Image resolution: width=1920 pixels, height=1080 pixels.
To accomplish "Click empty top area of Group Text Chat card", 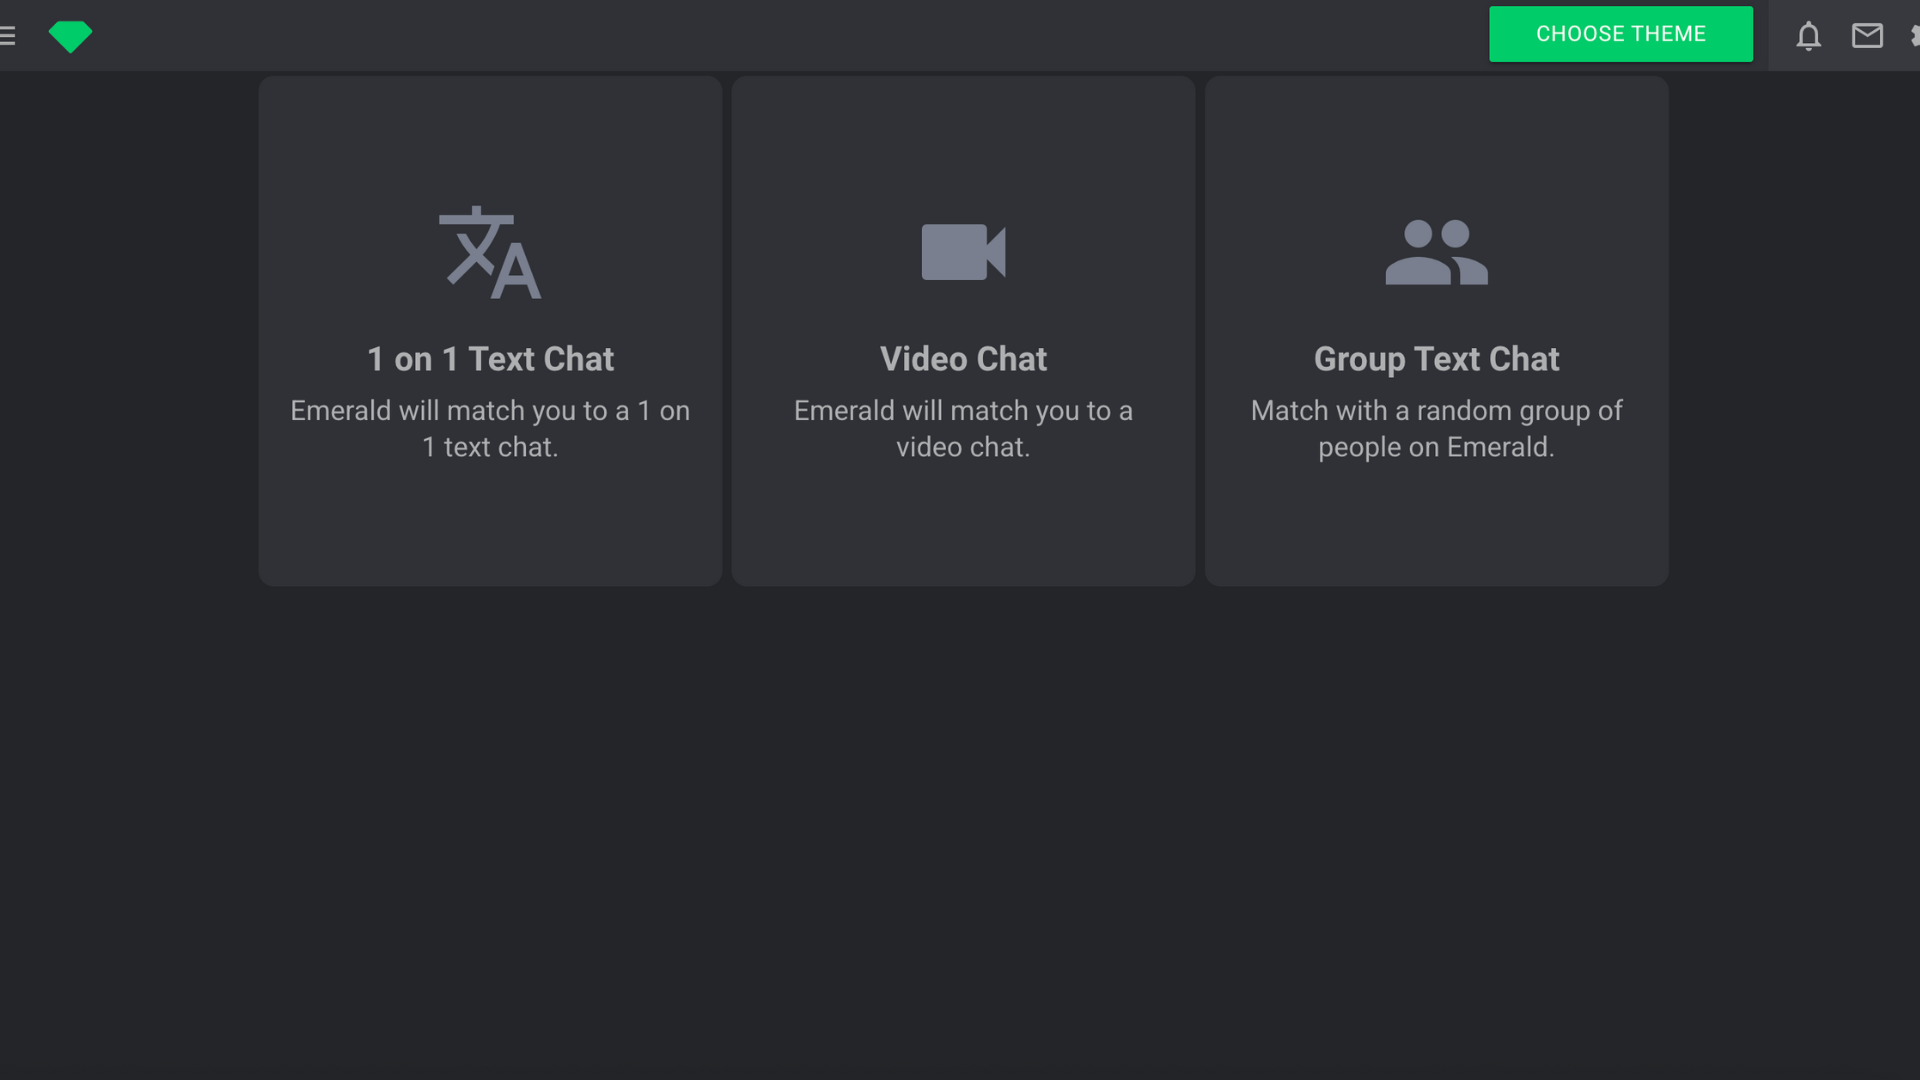I will tap(1436, 135).
